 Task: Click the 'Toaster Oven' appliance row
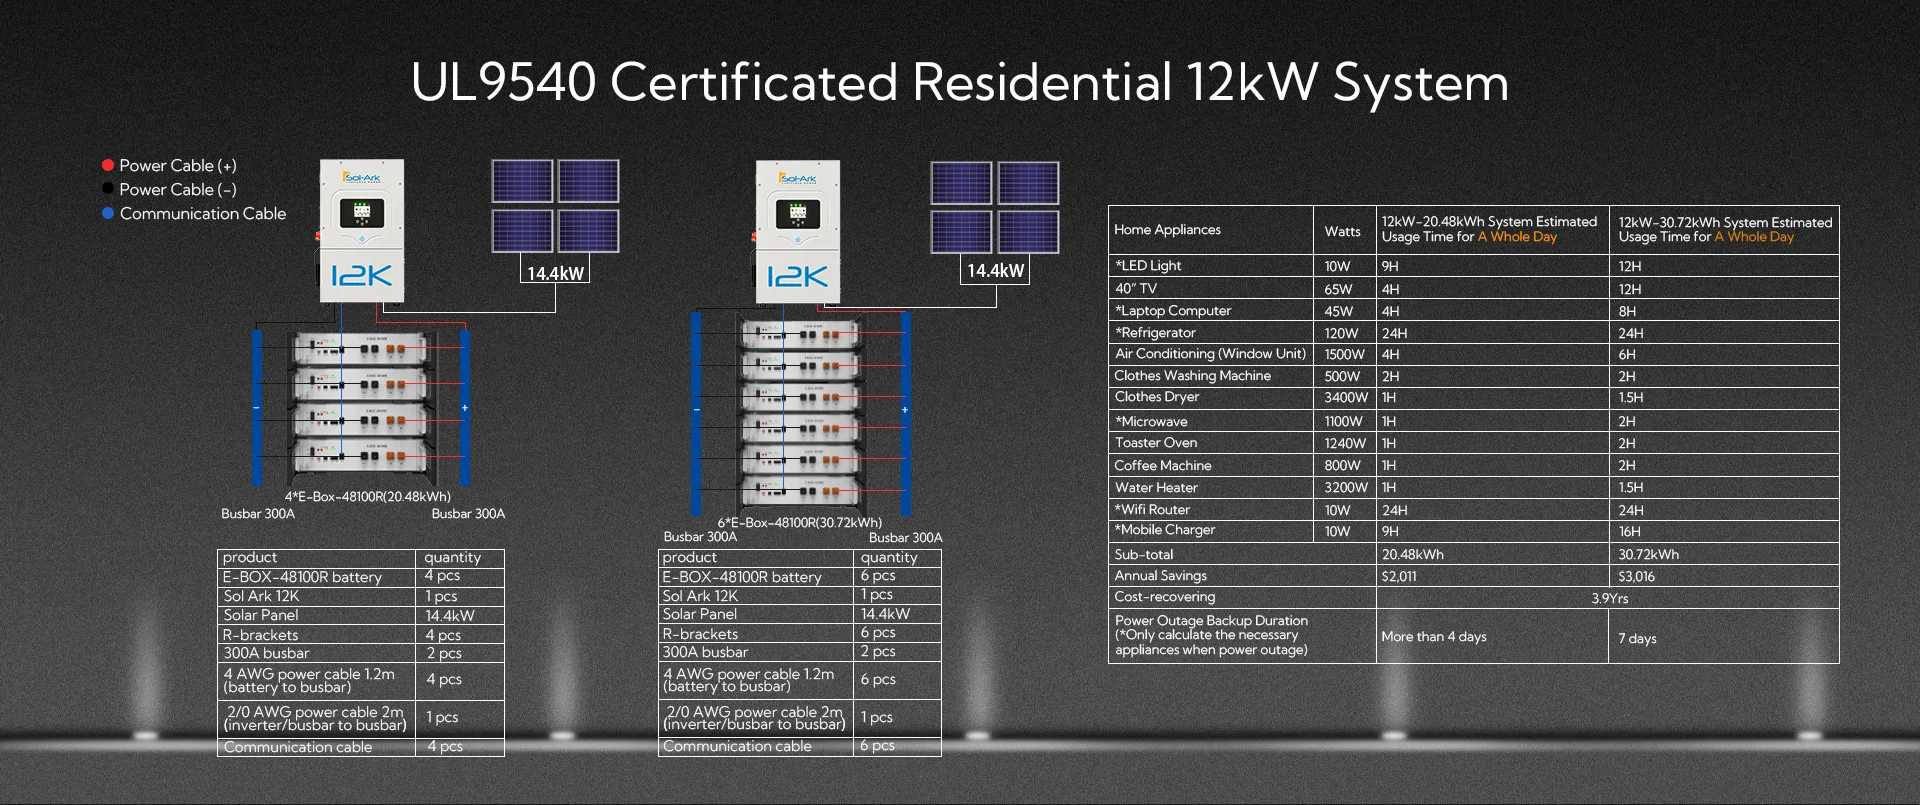click(1474, 443)
